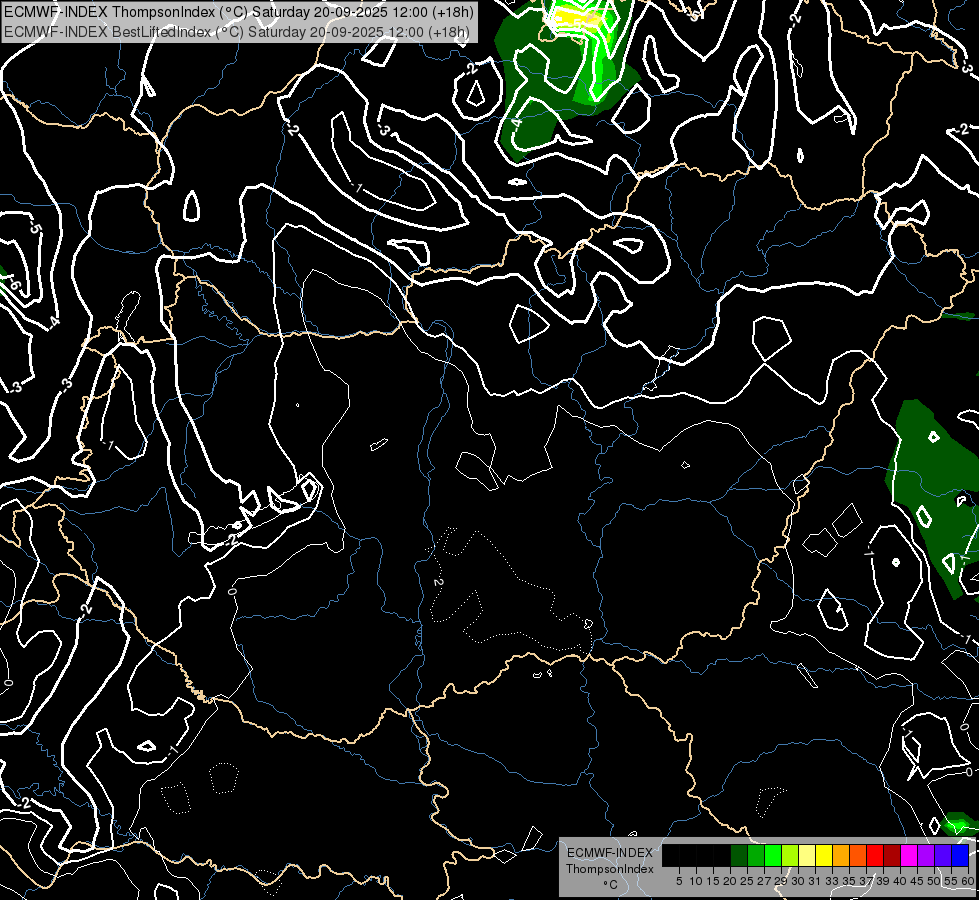
Task: Click the ThompsonIndex title line at top
Action: point(238,13)
